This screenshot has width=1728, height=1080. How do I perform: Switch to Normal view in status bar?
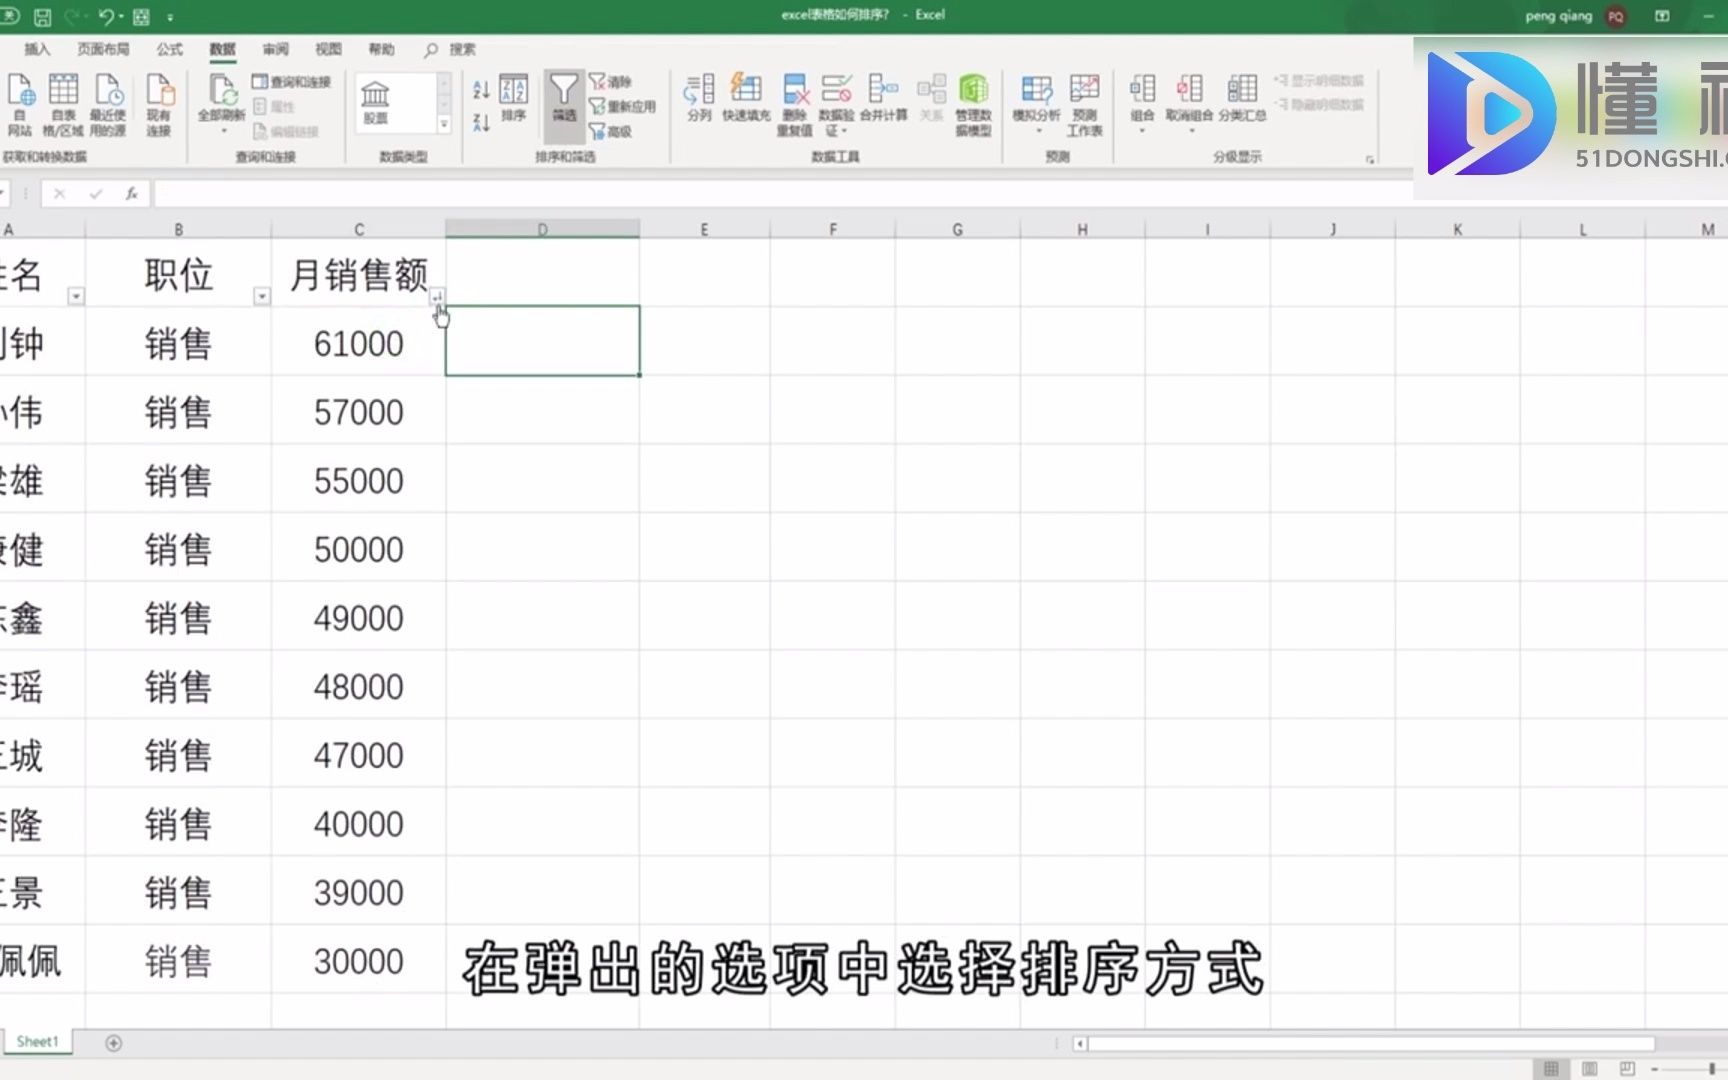[1551, 1069]
